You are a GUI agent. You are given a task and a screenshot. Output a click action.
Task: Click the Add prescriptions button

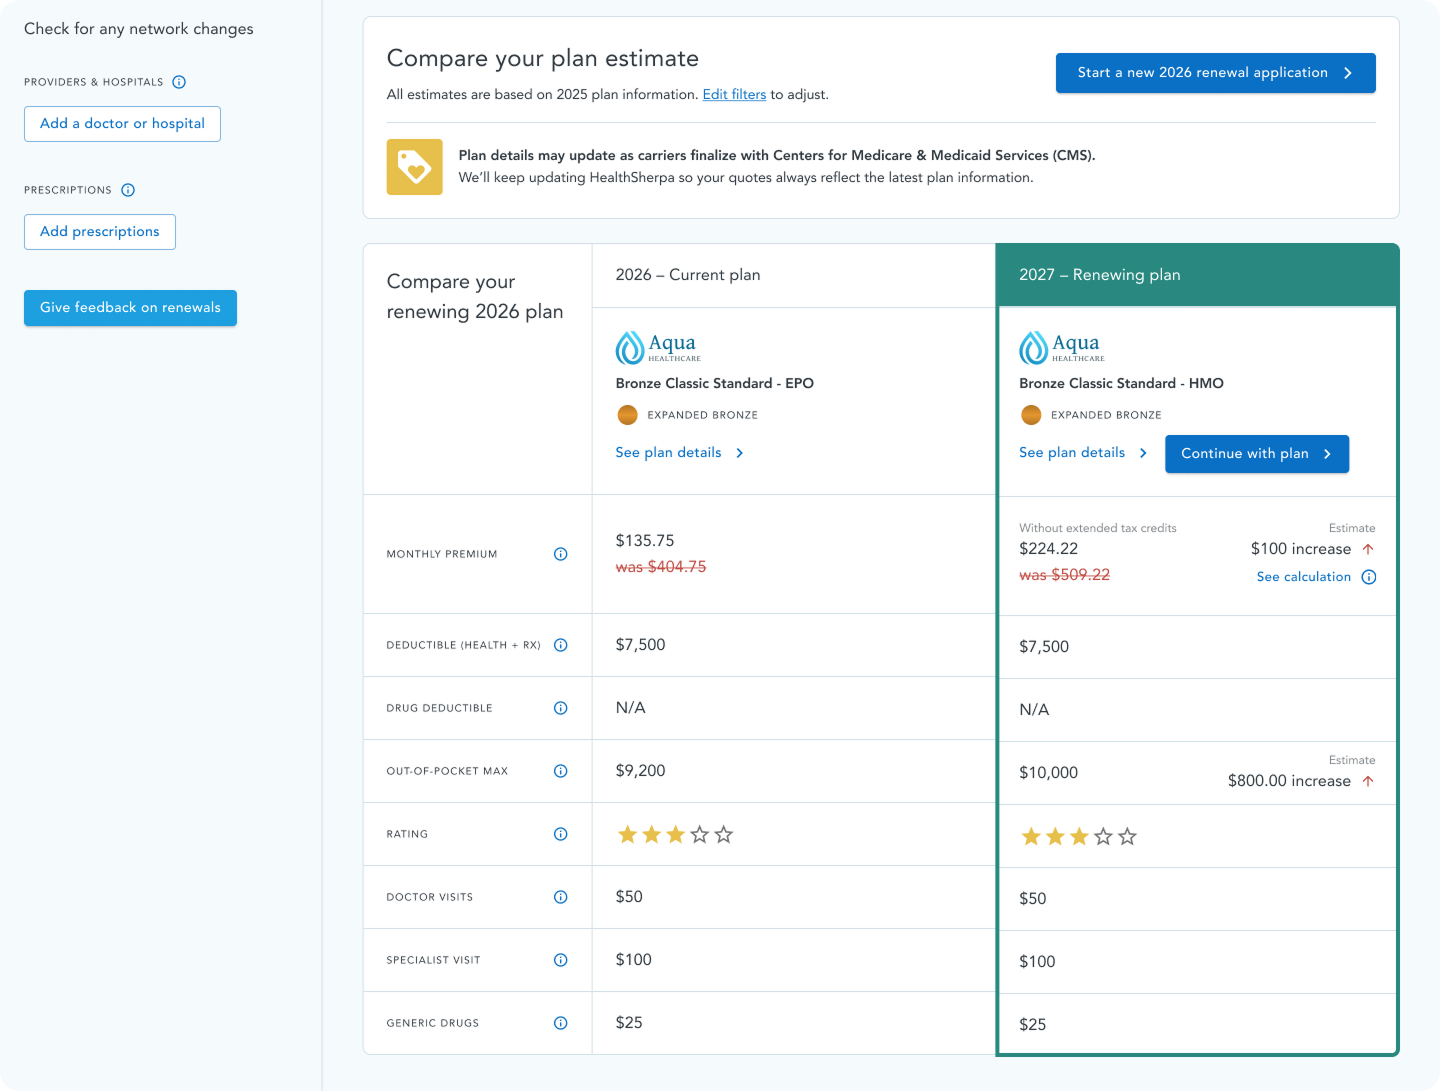[100, 232]
